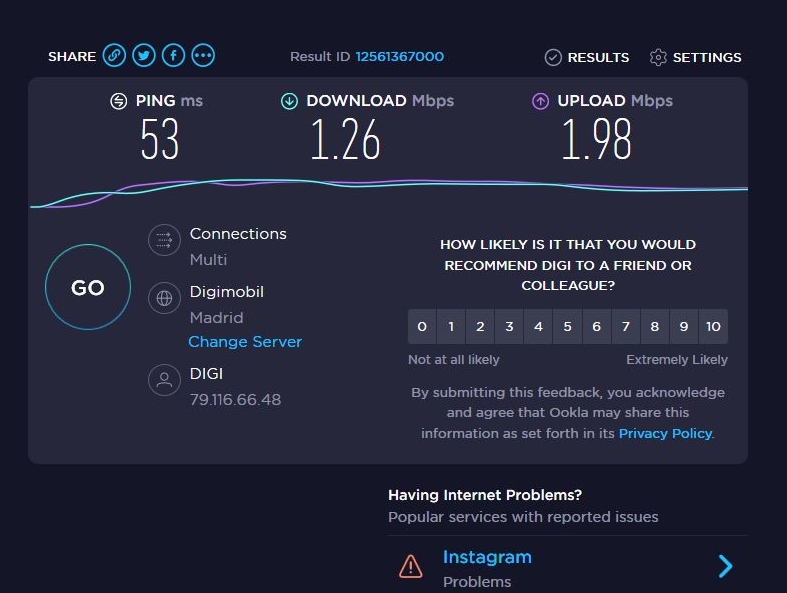Select rating 5 on recommendation scale
This screenshot has height=593, width=787.
567,327
